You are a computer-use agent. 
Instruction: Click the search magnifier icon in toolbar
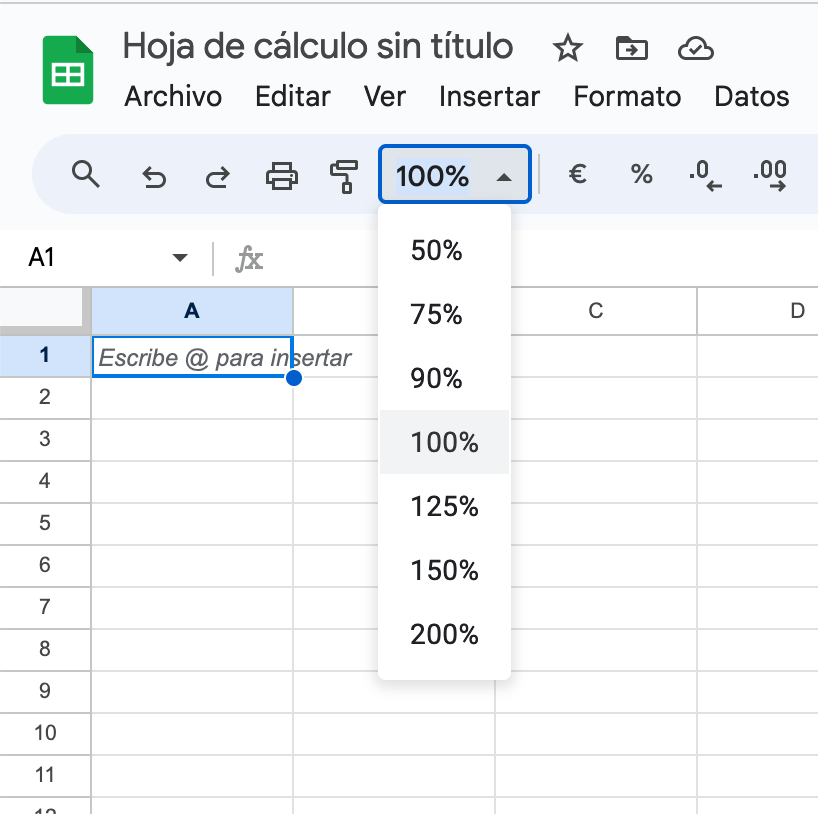(x=87, y=176)
